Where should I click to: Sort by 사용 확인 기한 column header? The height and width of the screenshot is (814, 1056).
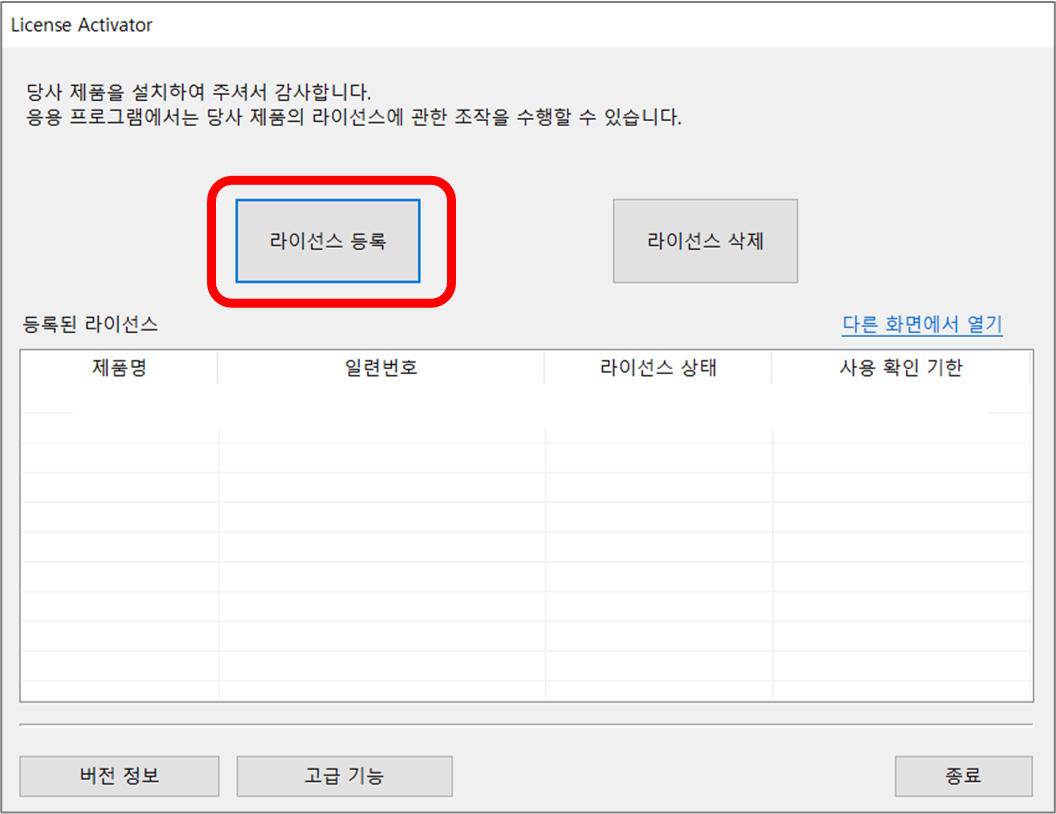pyautogui.click(x=900, y=368)
